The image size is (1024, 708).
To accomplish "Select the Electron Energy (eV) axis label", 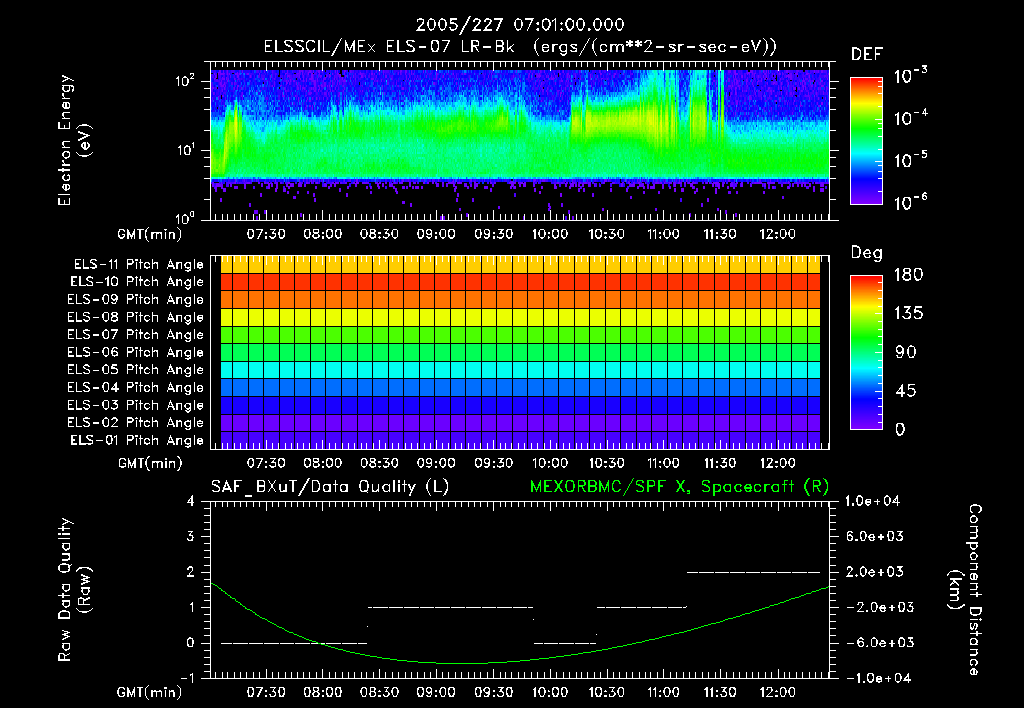I will [x=74, y=140].
